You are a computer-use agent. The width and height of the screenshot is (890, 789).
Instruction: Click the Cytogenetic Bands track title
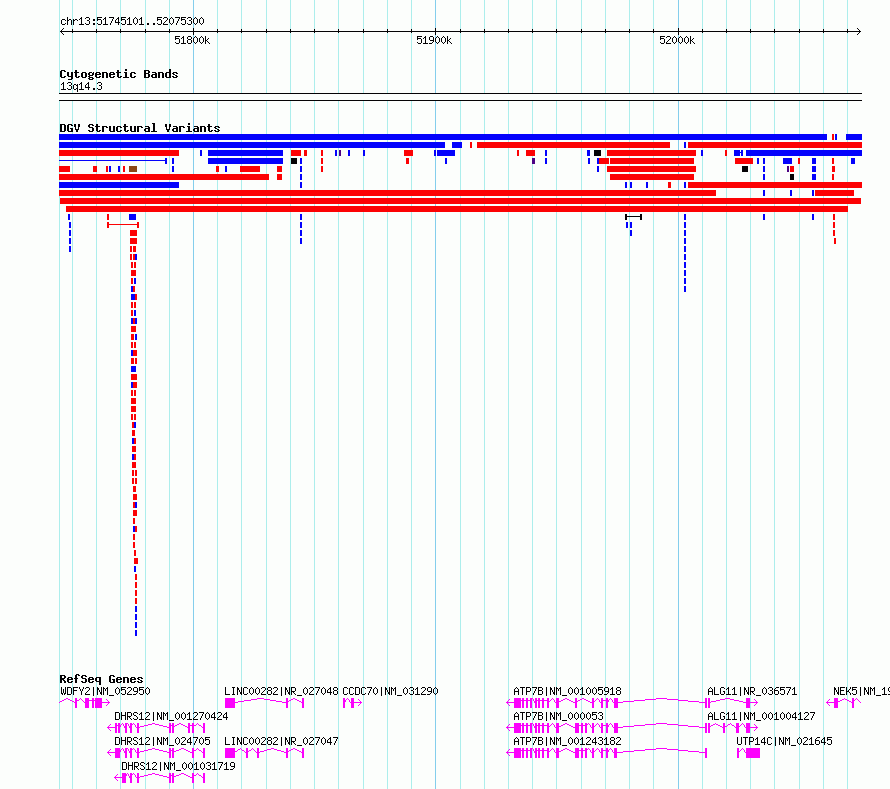pos(119,74)
